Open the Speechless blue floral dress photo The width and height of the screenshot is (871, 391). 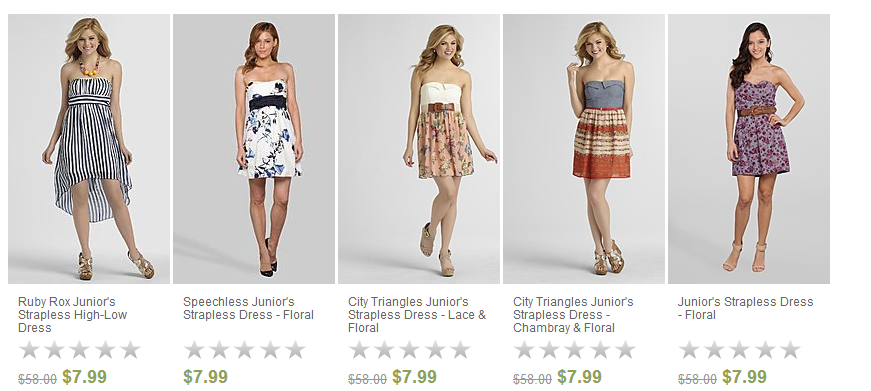point(254,149)
